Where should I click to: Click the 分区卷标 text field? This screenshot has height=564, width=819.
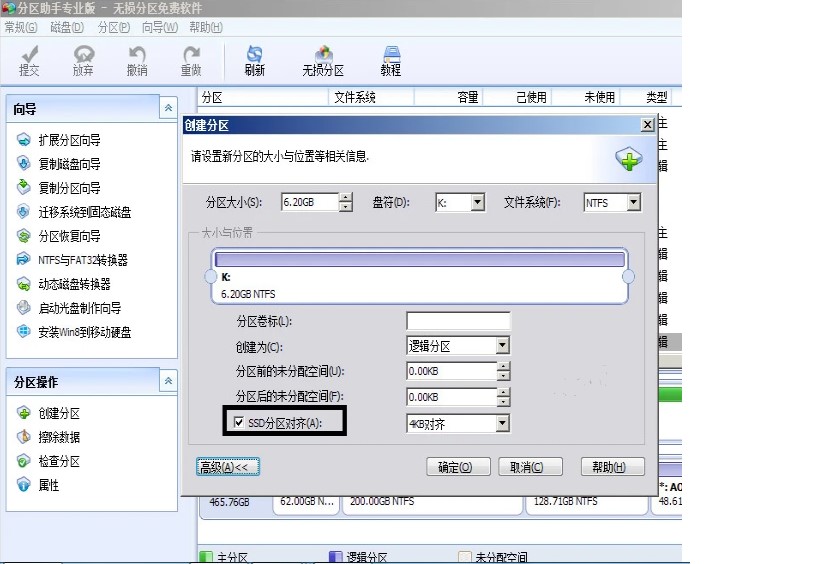click(x=458, y=321)
